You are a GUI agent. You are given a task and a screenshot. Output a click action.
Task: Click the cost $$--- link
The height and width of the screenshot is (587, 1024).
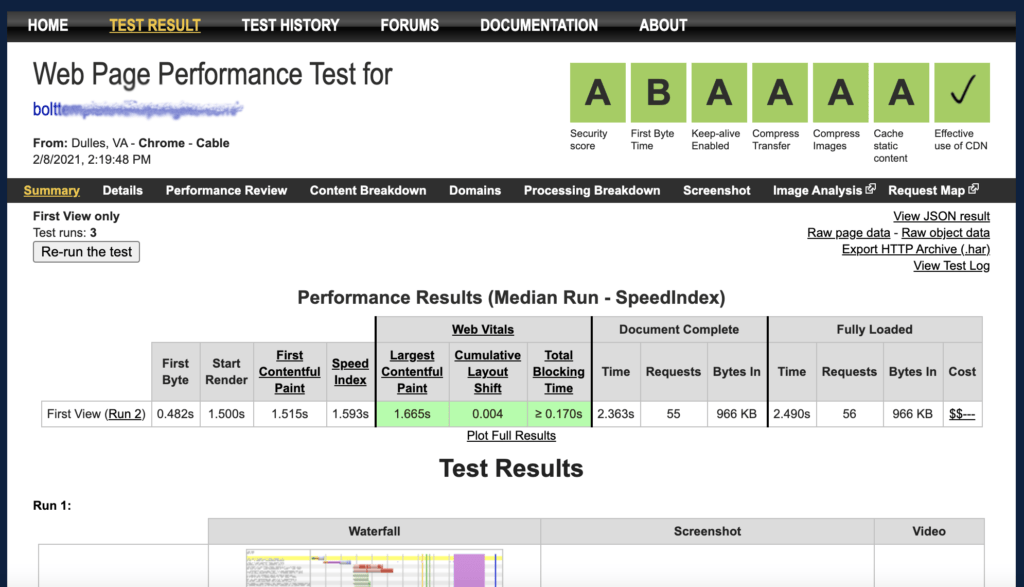click(961, 413)
